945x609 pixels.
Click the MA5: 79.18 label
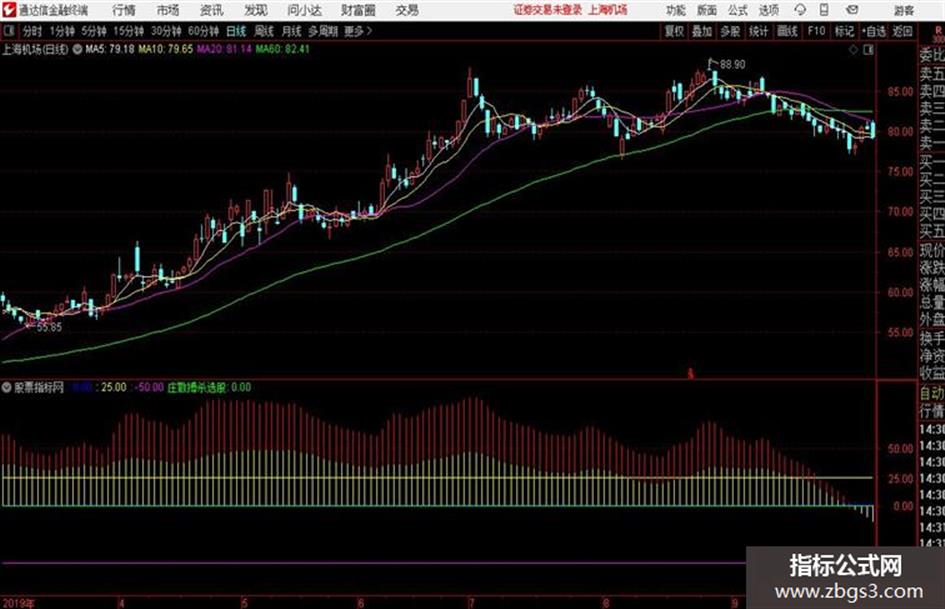[x=110, y=49]
